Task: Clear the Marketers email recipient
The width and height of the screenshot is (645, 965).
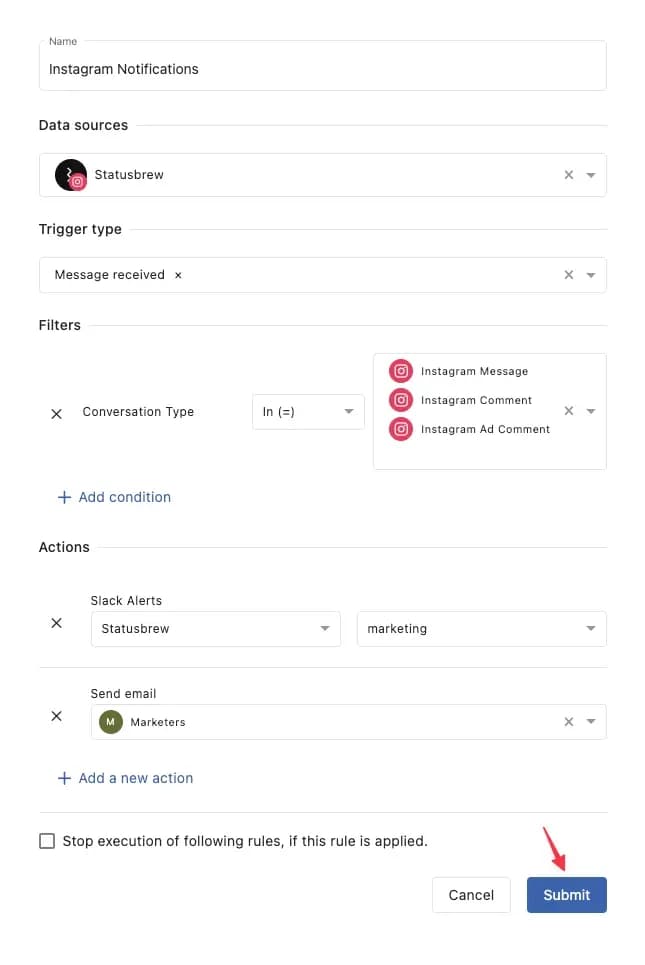Action: coord(568,721)
